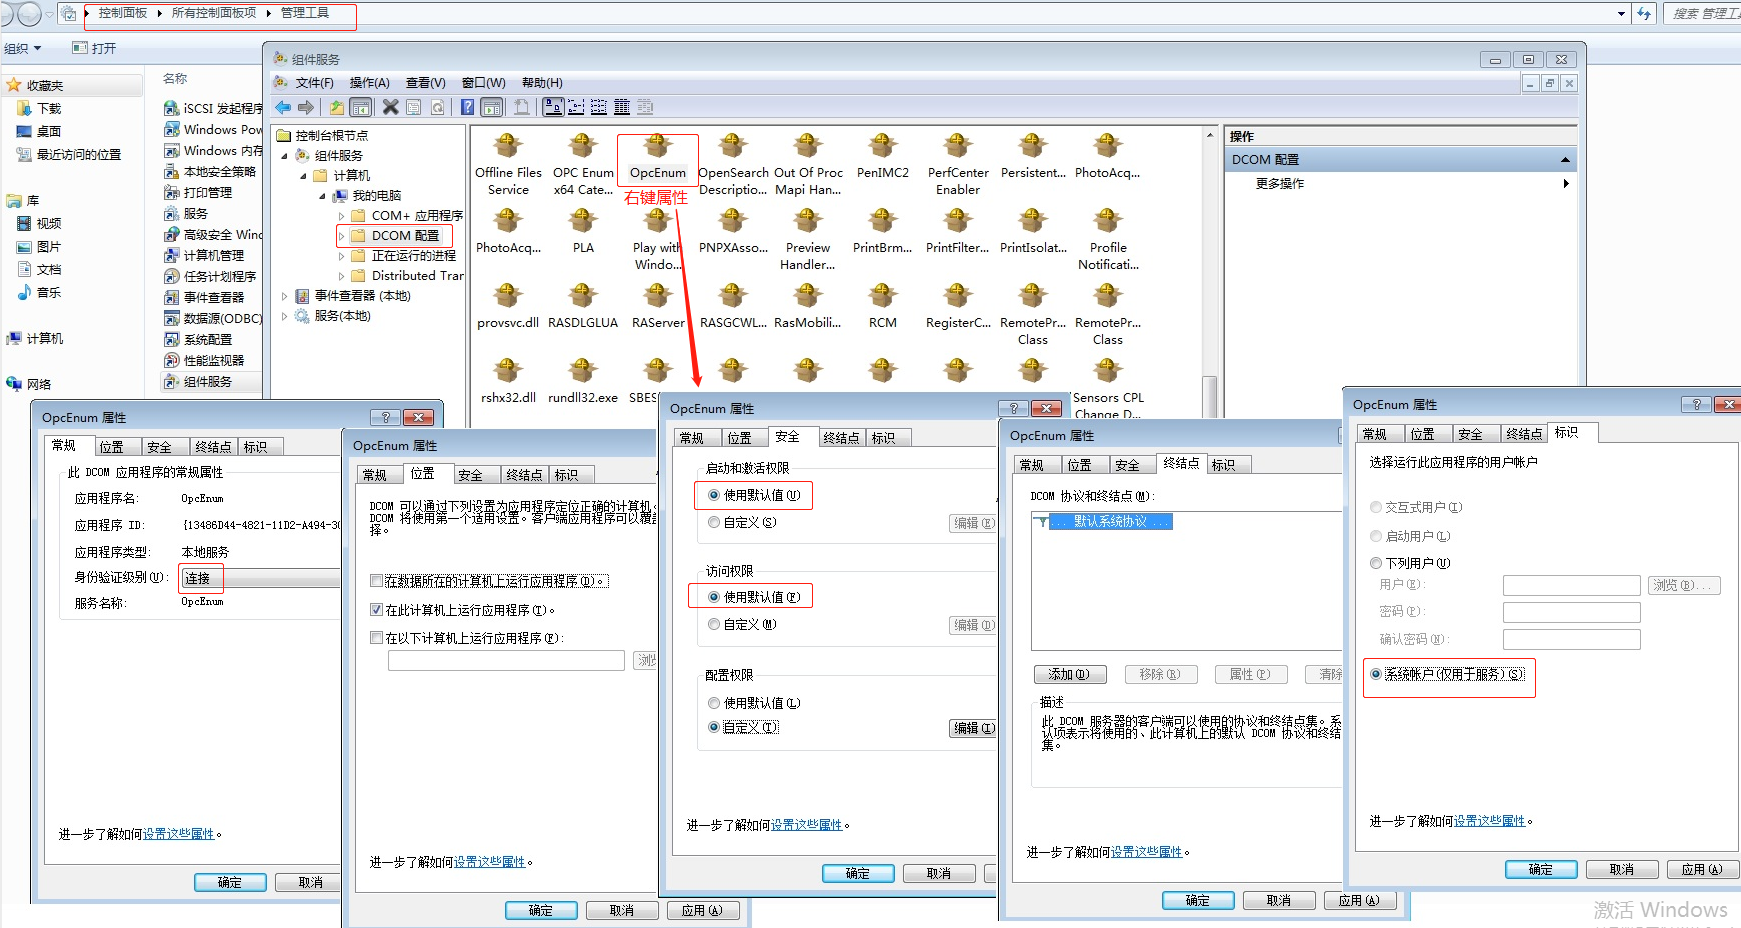Select 自定义(M) under 访问权限
This screenshot has width=1741, height=928.
tap(714, 624)
